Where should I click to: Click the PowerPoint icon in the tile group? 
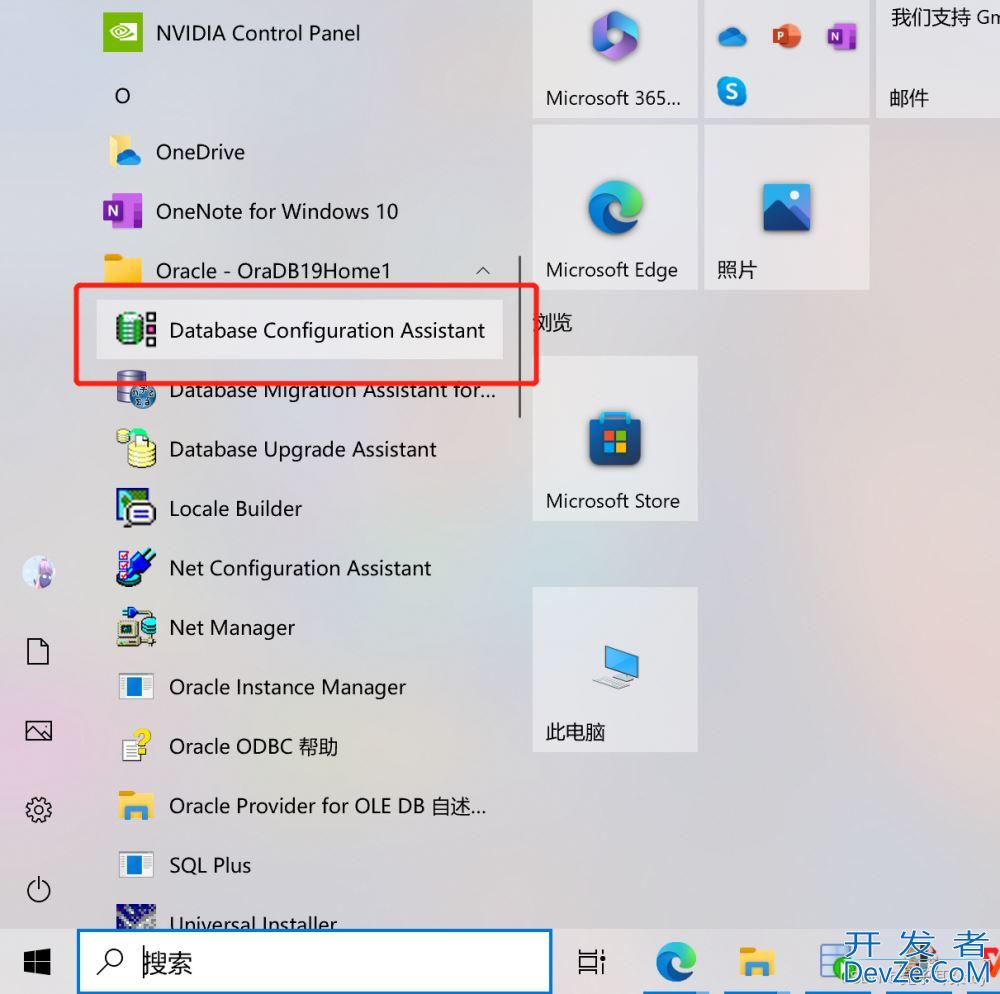pyautogui.click(x=786, y=36)
